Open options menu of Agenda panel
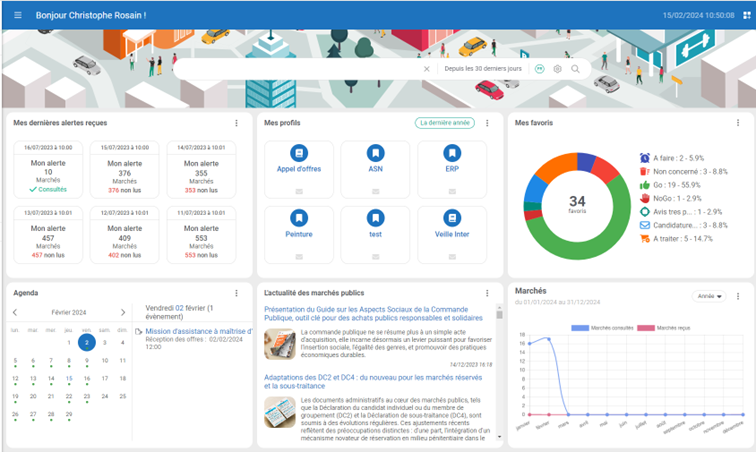Viewport: 756px width, 452px height. [x=236, y=293]
